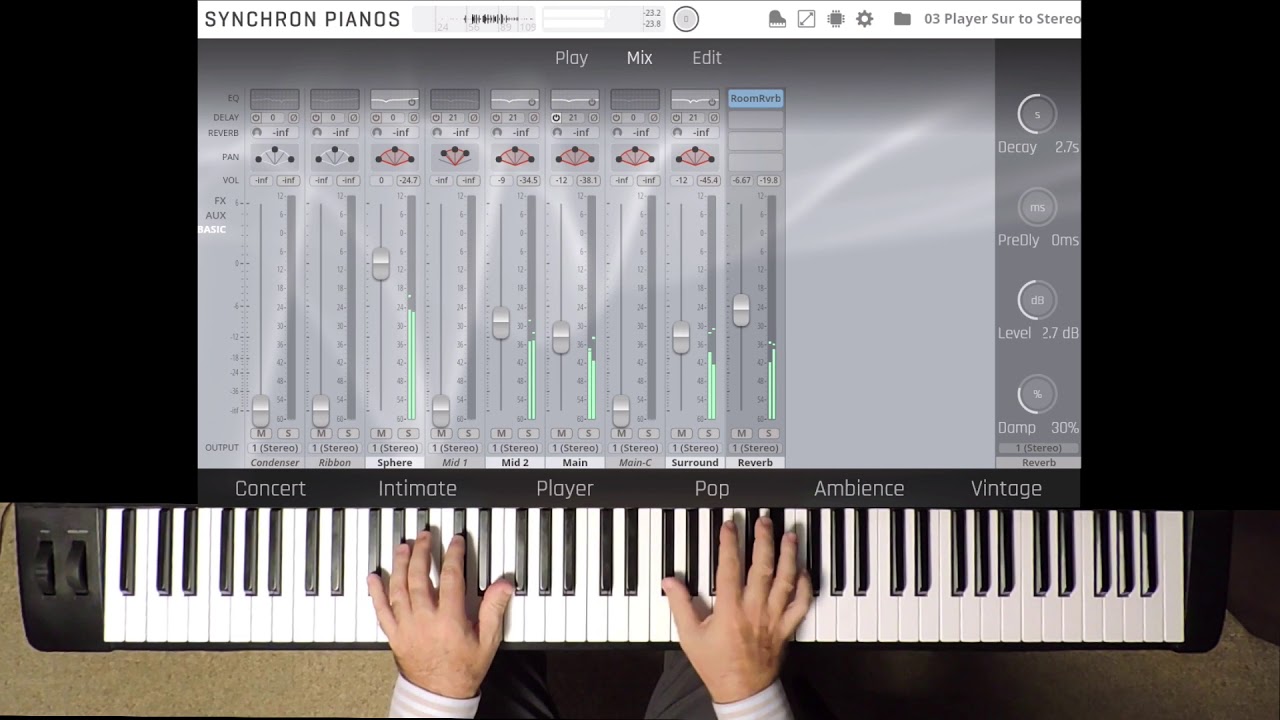Load the Player preset

[x=565, y=488]
